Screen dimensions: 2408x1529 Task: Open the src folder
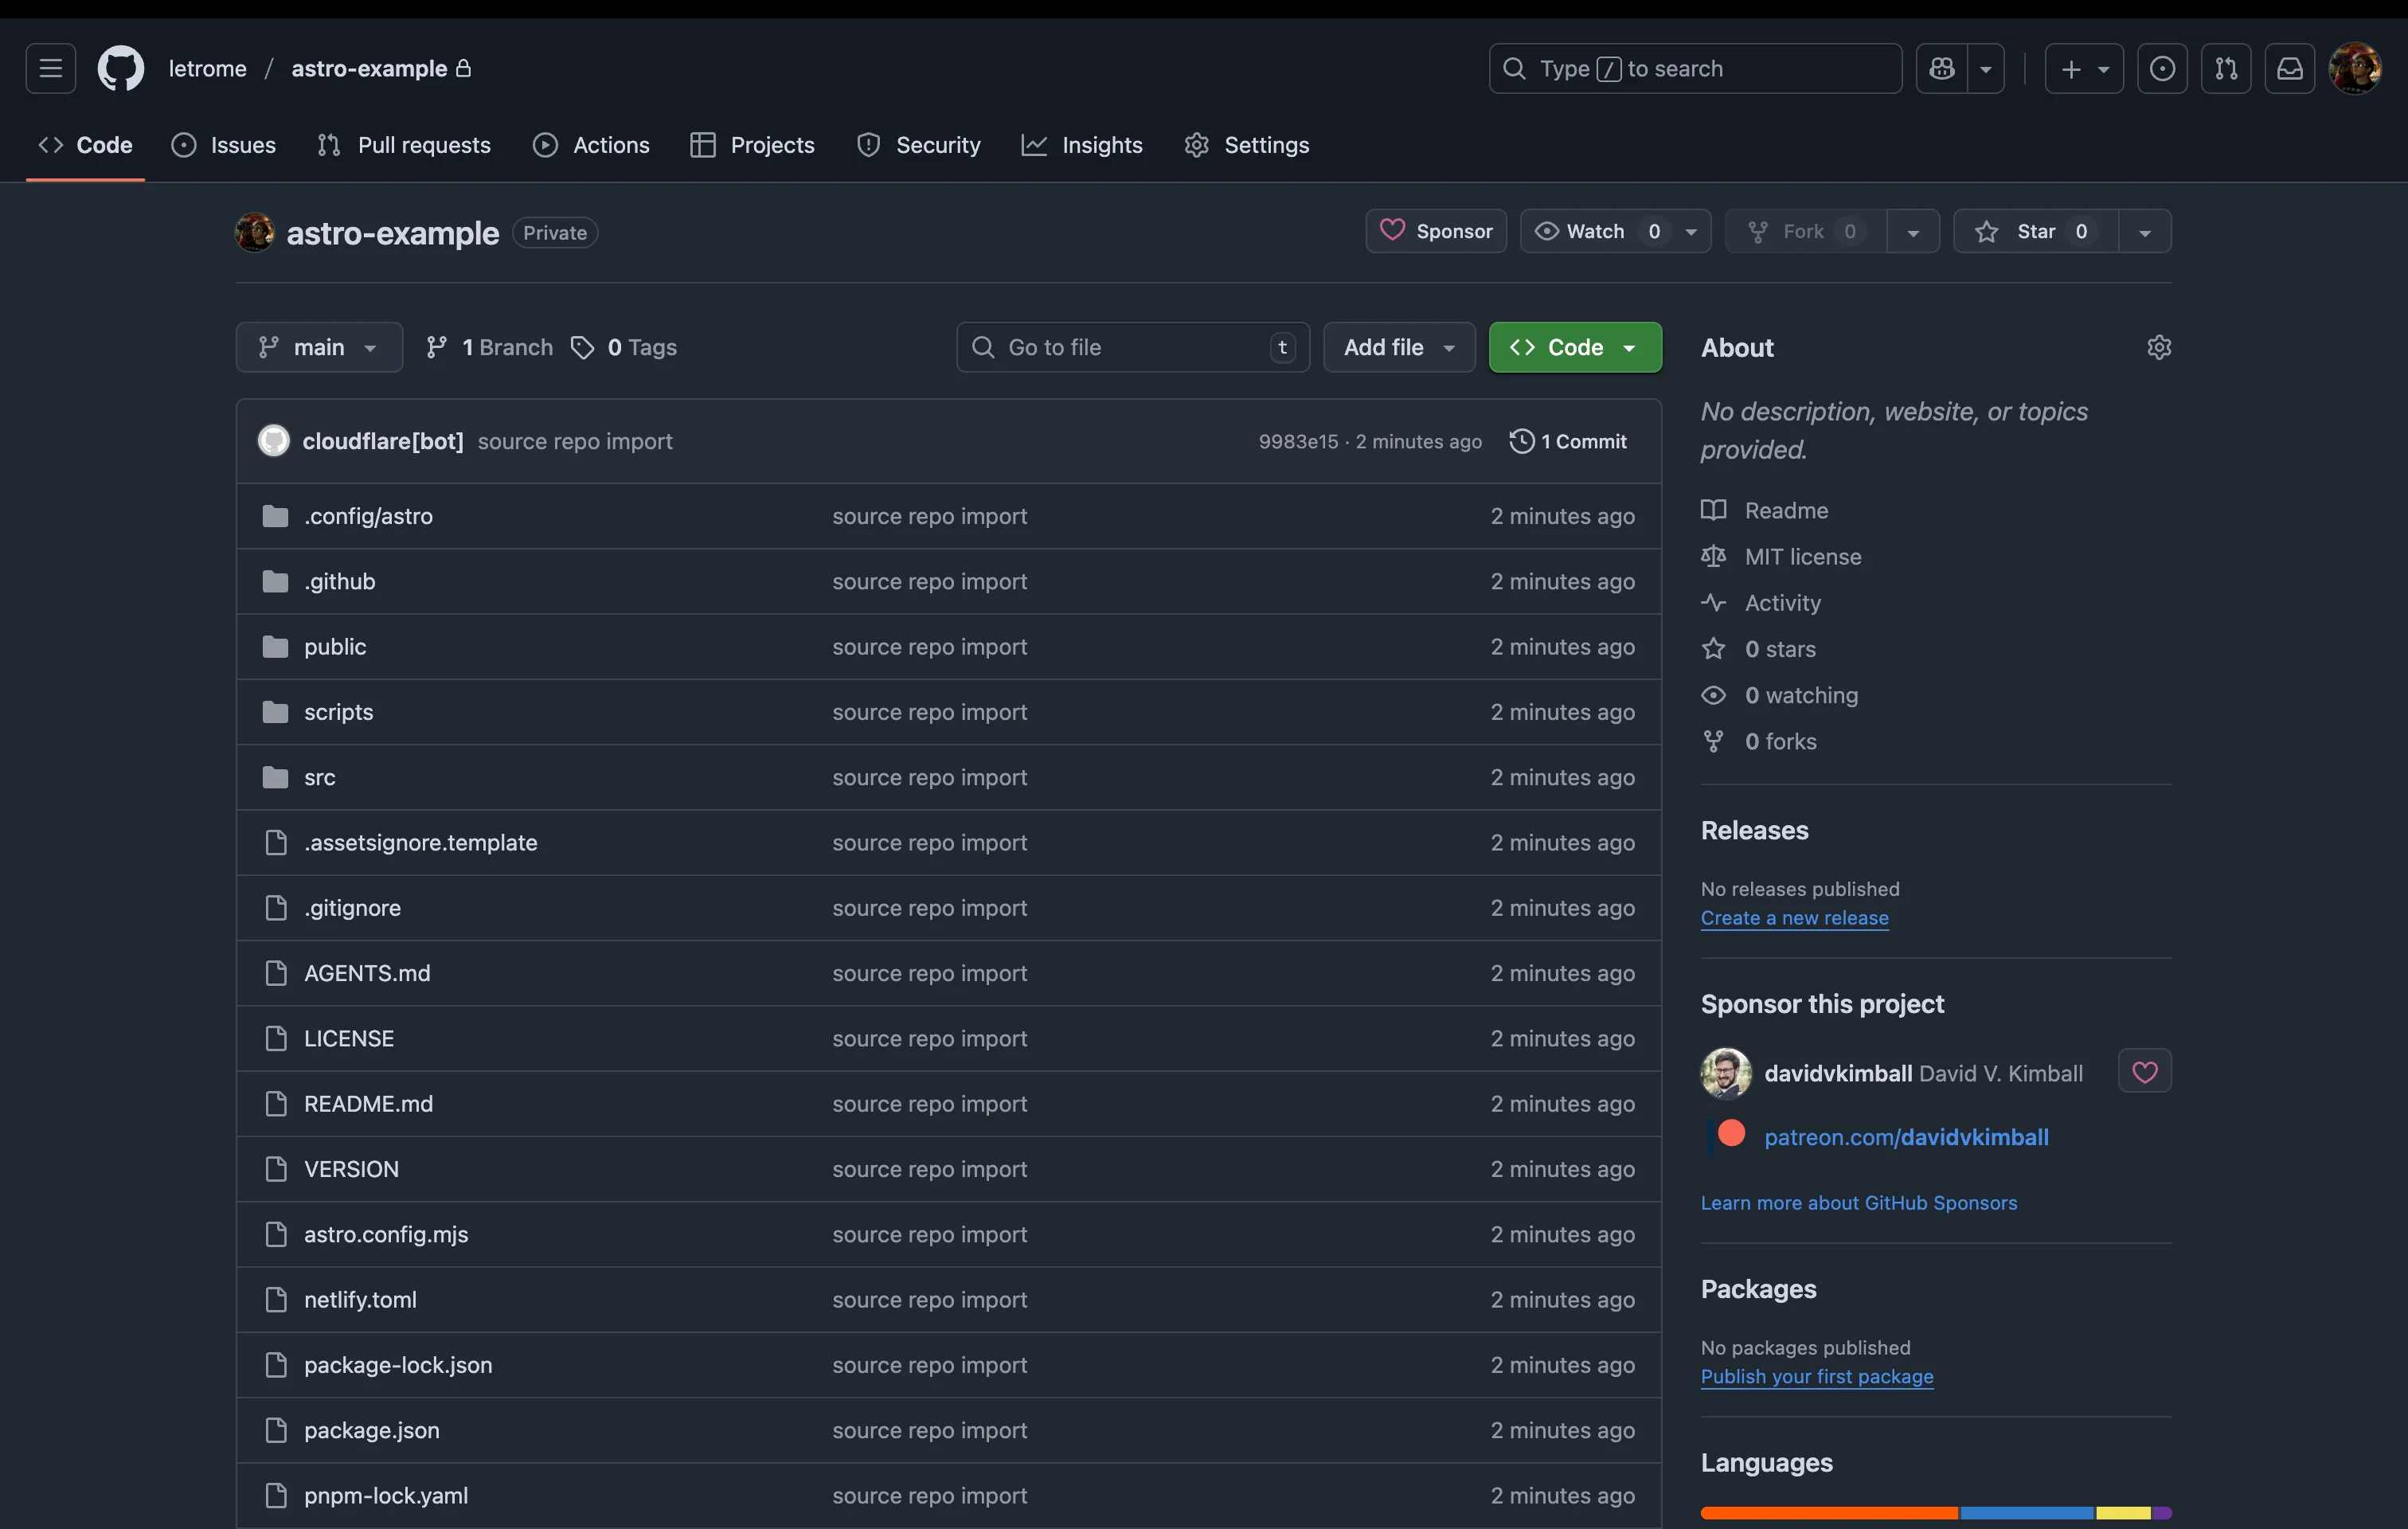pyautogui.click(x=319, y=777)
